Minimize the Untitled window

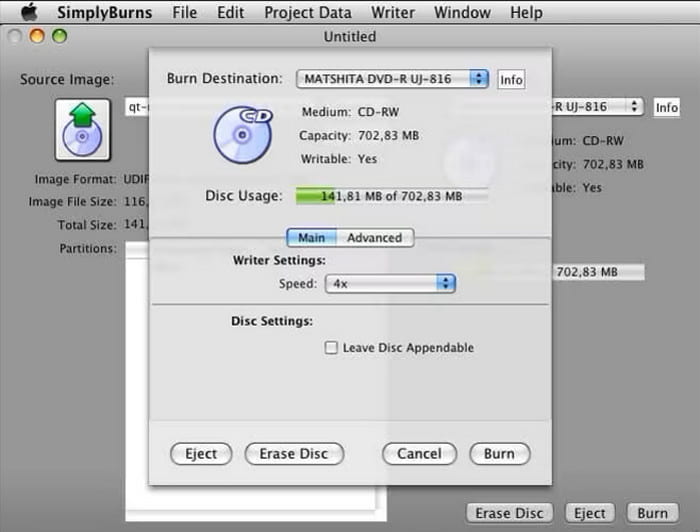pyautogui.click(x=37, y=36)
